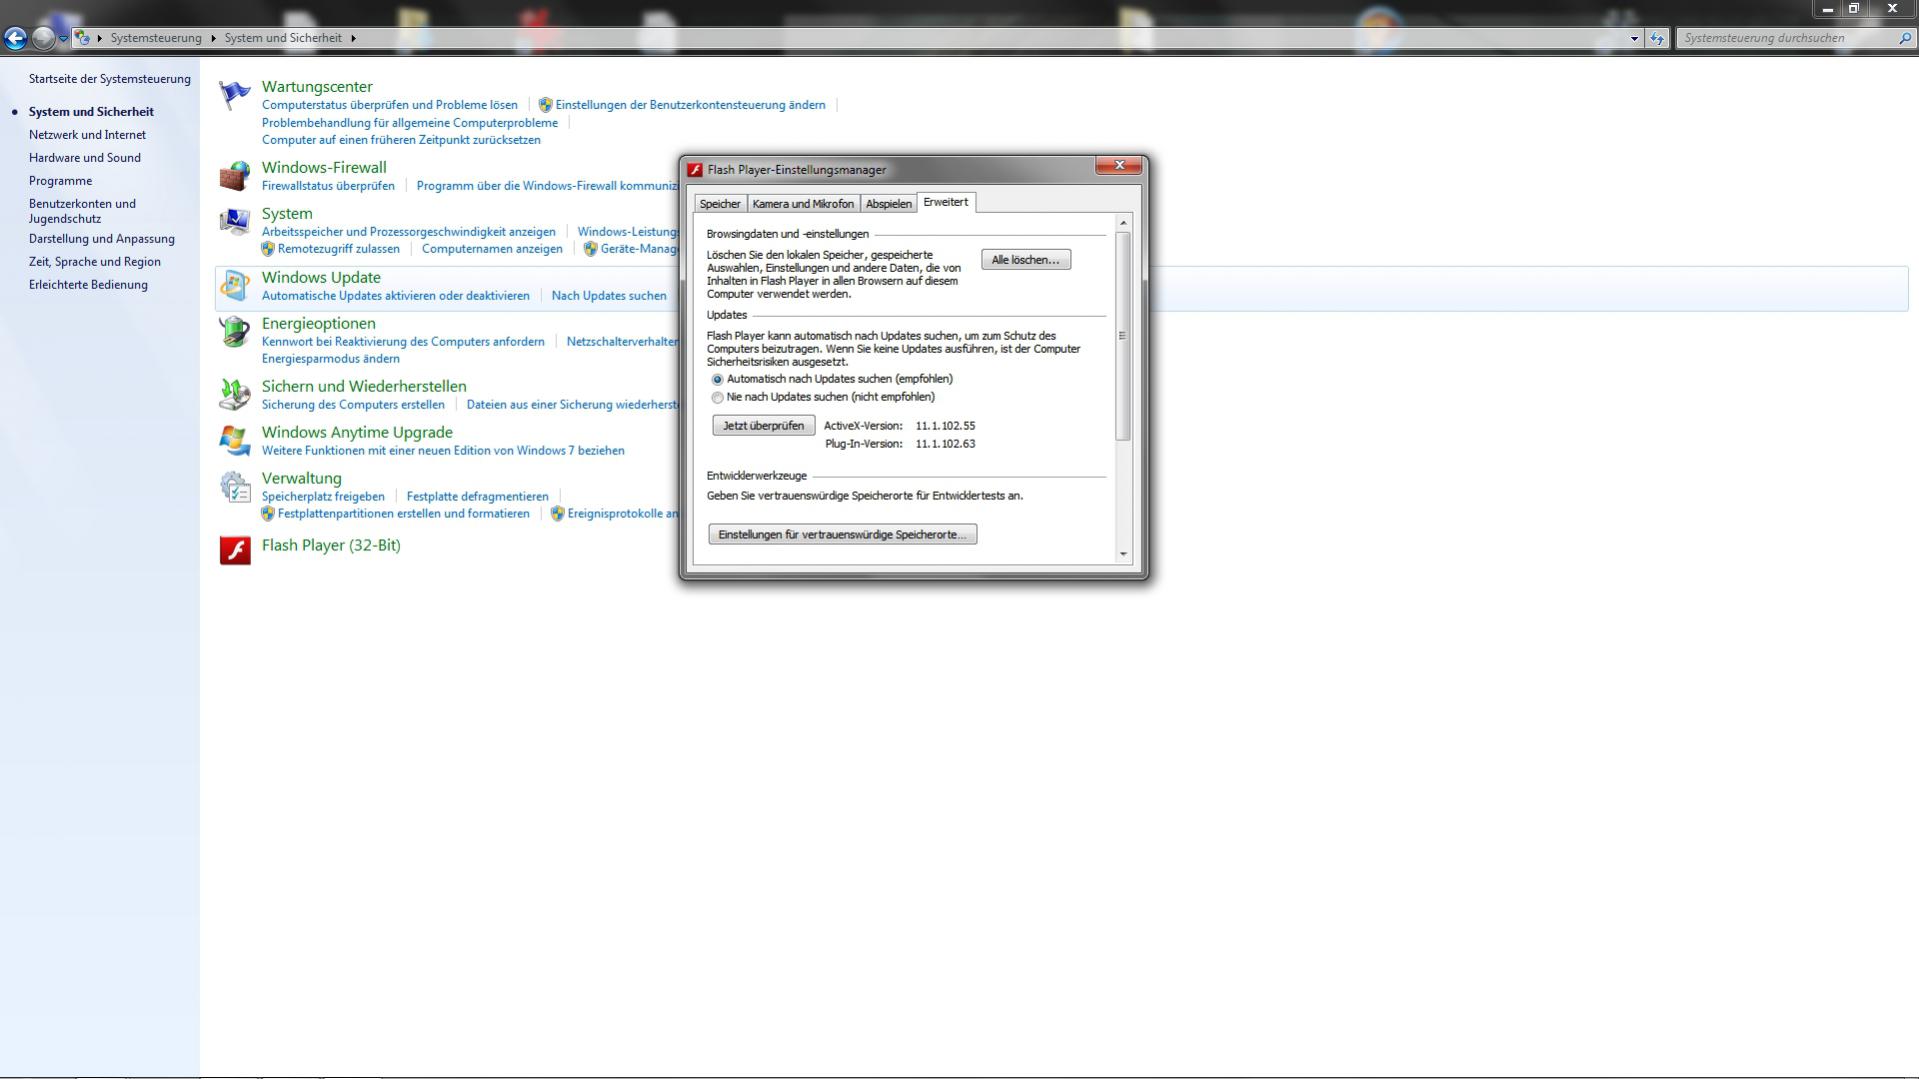Screen dimensions: 1919x1079
Task: Click the Energieoptionen battery icon
Action: (235, 332)
